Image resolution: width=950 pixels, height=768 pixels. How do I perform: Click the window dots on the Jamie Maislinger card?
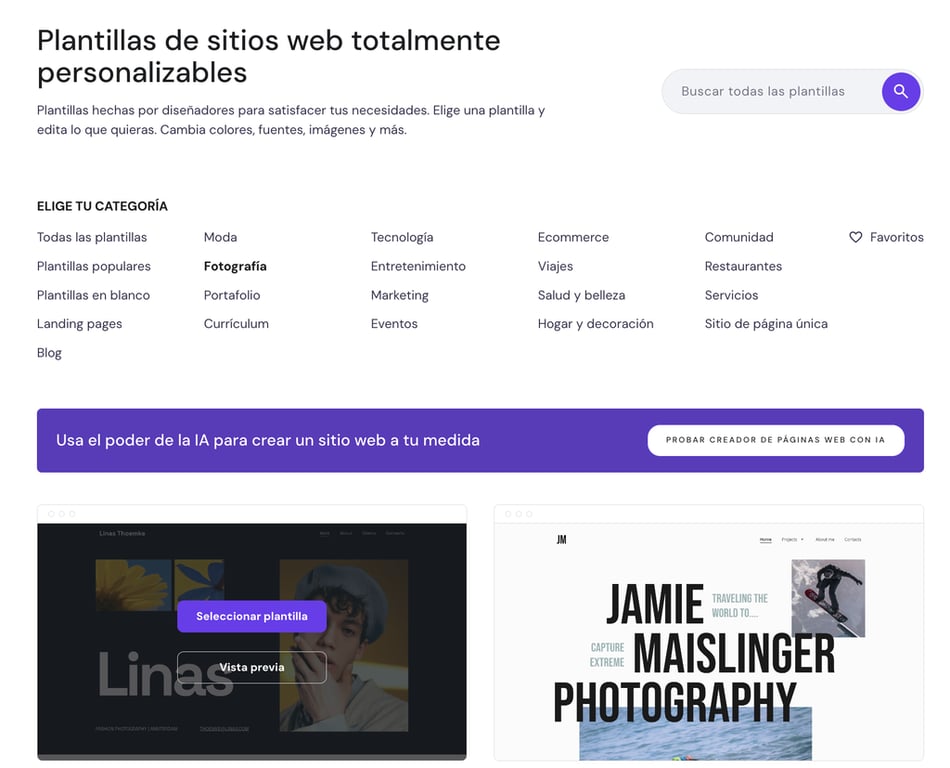tap(519, 512)
